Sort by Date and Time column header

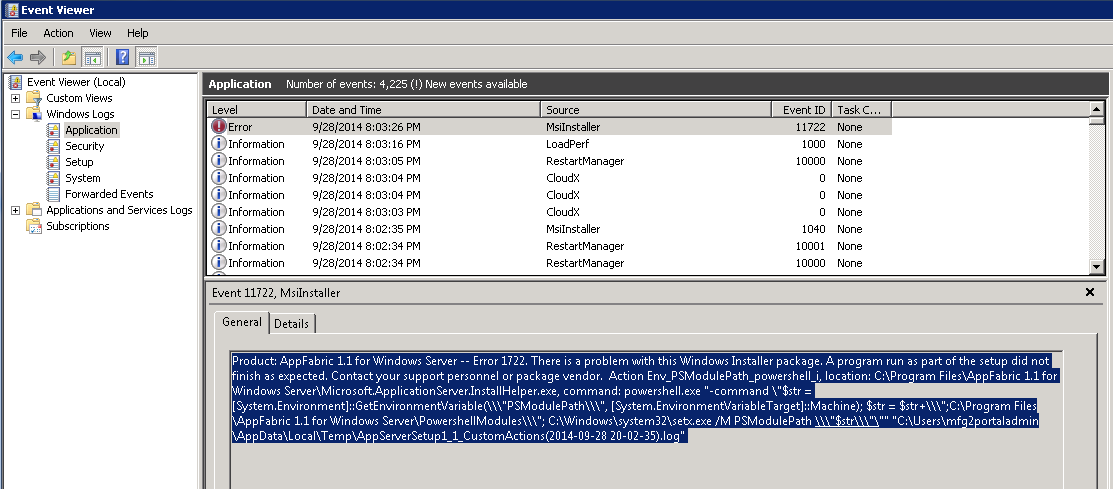pyautogui.click(x=423, y=110)
